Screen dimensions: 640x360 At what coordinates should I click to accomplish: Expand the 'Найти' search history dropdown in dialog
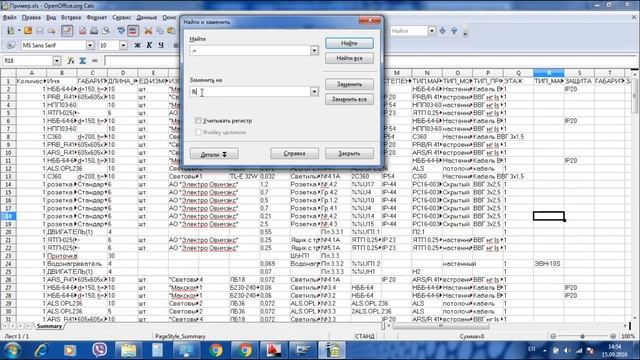tap(314, 51)
